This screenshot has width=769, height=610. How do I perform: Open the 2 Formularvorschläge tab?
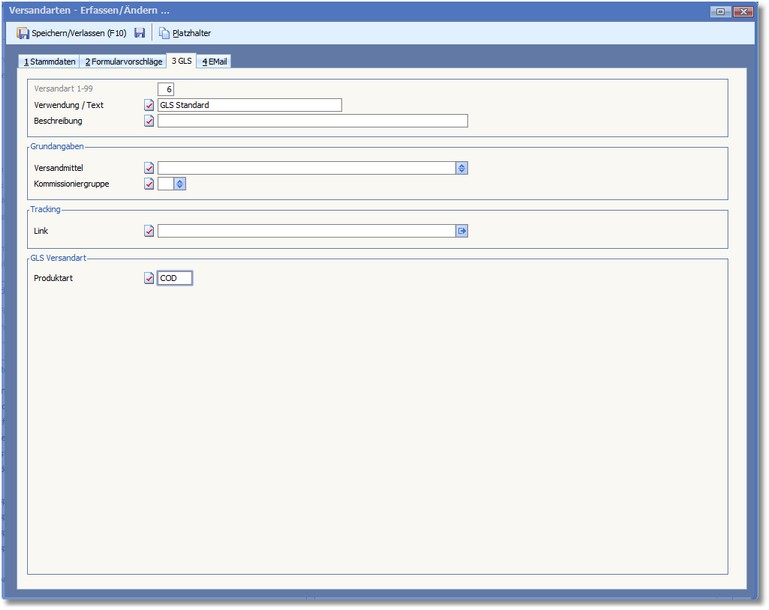tap(123, 62)
